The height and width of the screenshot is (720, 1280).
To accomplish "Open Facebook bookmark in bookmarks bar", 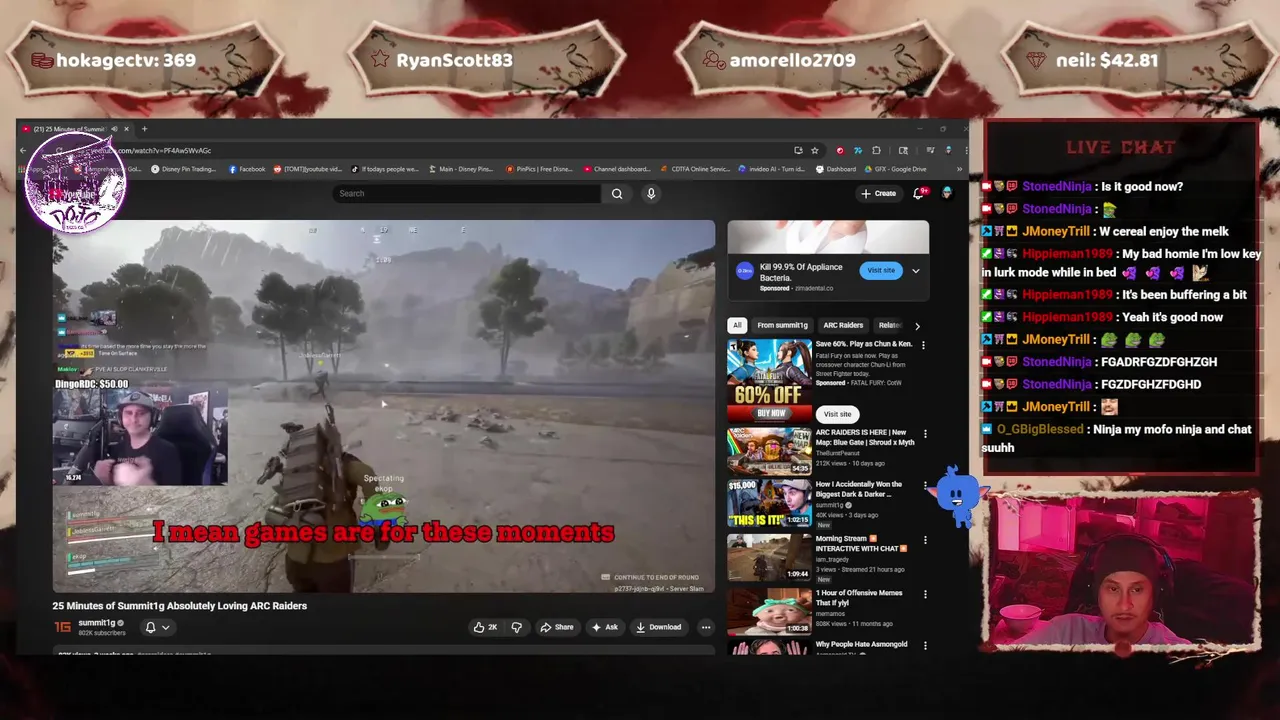I will [247, 169].
